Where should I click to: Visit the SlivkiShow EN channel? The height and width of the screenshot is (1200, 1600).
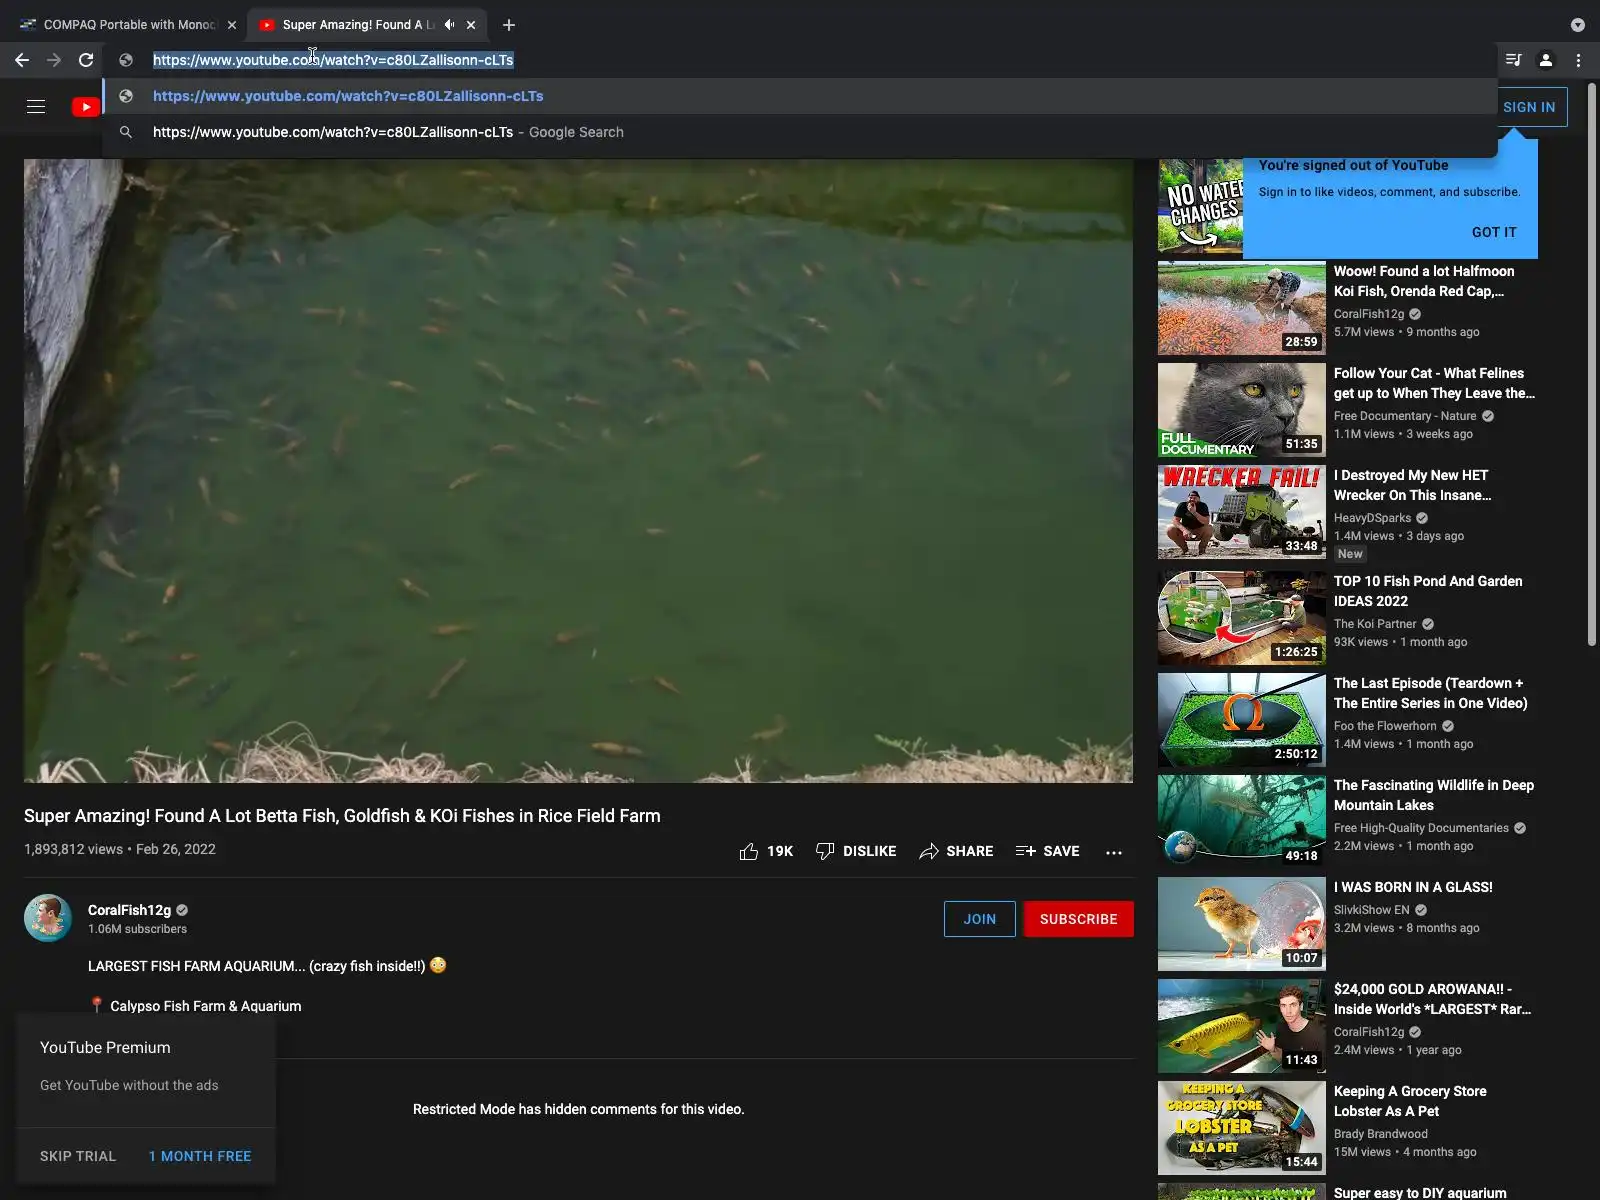pos(1371,910)
